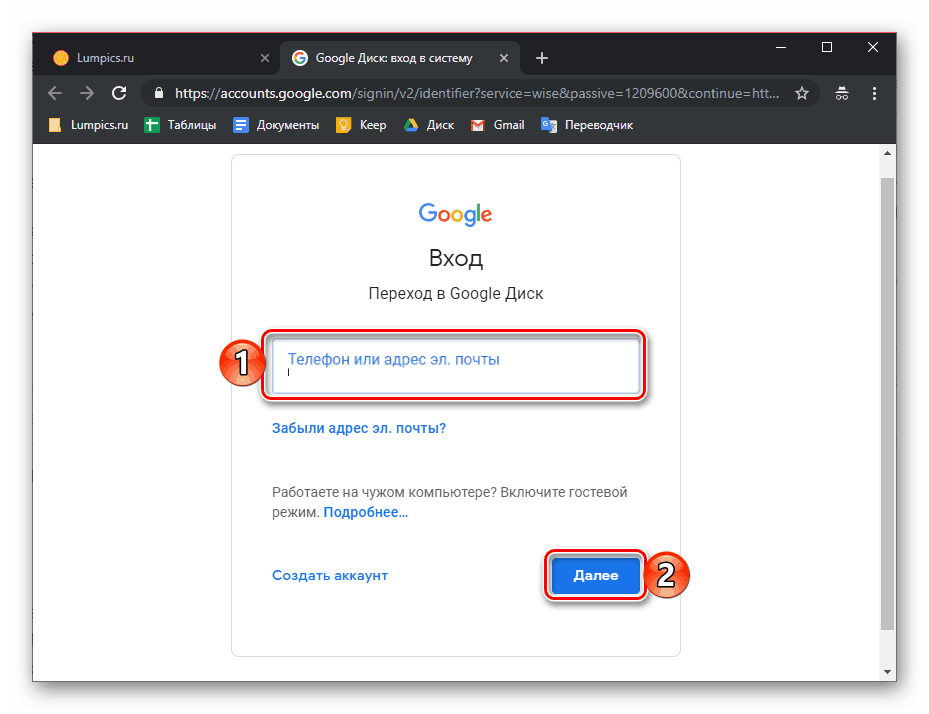Open the Gmail bookmark
The image size is (929, 714).
coord(497,125)
